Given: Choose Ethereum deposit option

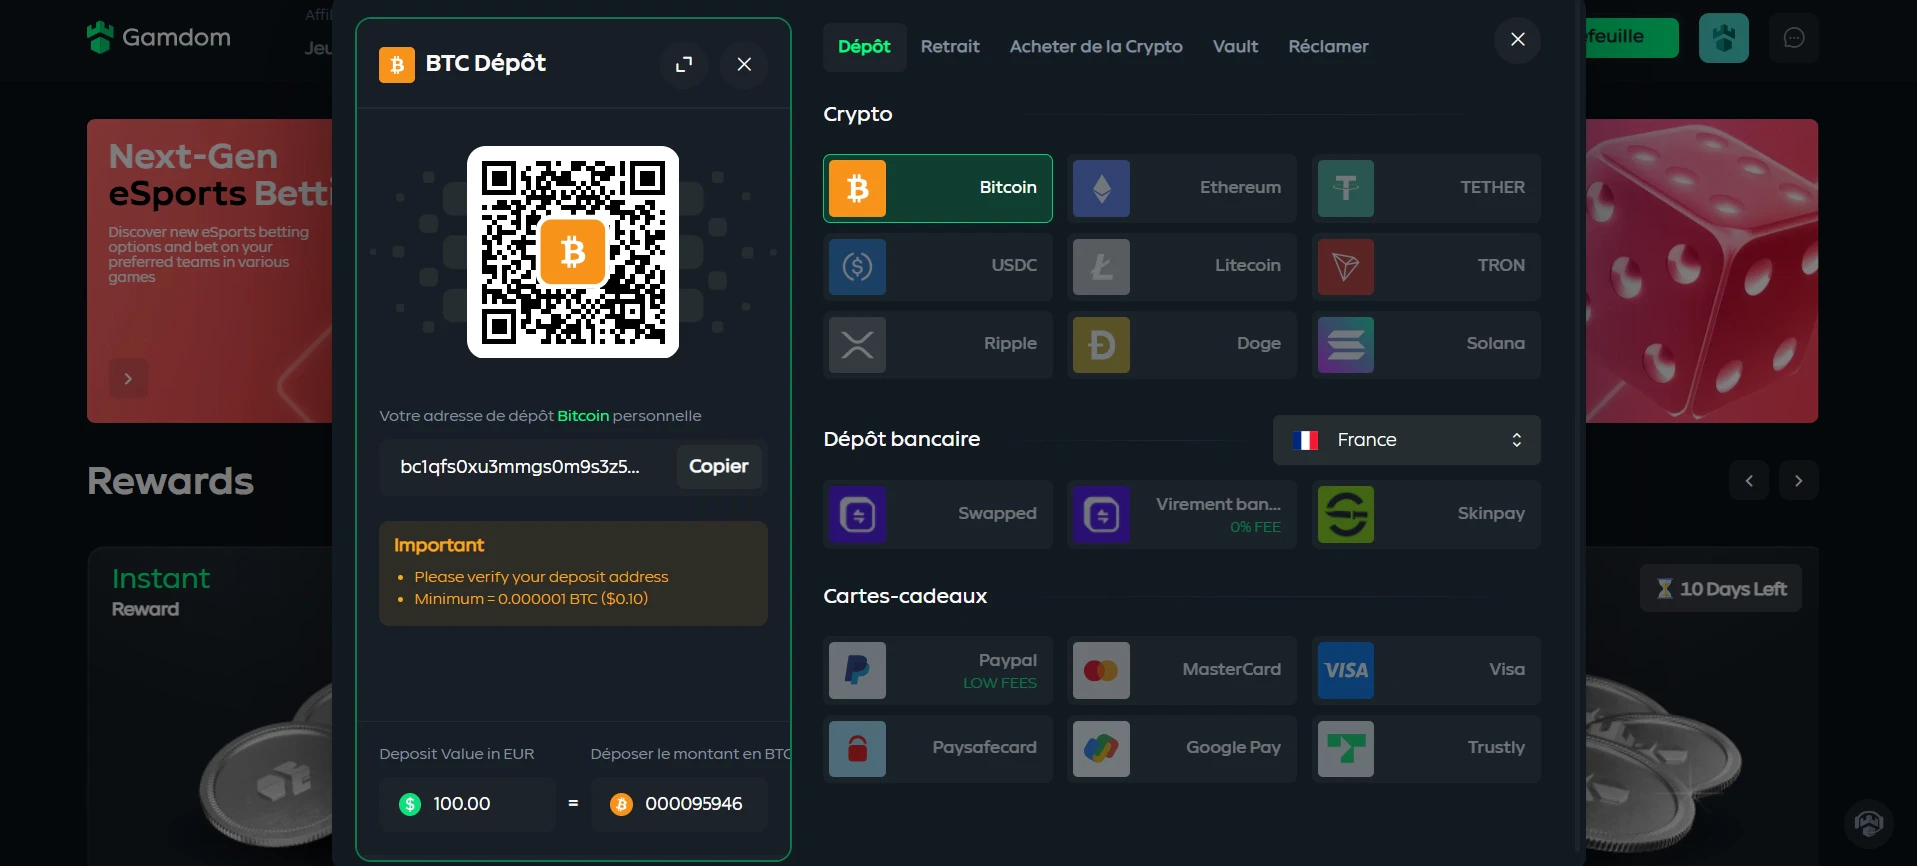Looking at the screenshot, I should coord(1182,188).
